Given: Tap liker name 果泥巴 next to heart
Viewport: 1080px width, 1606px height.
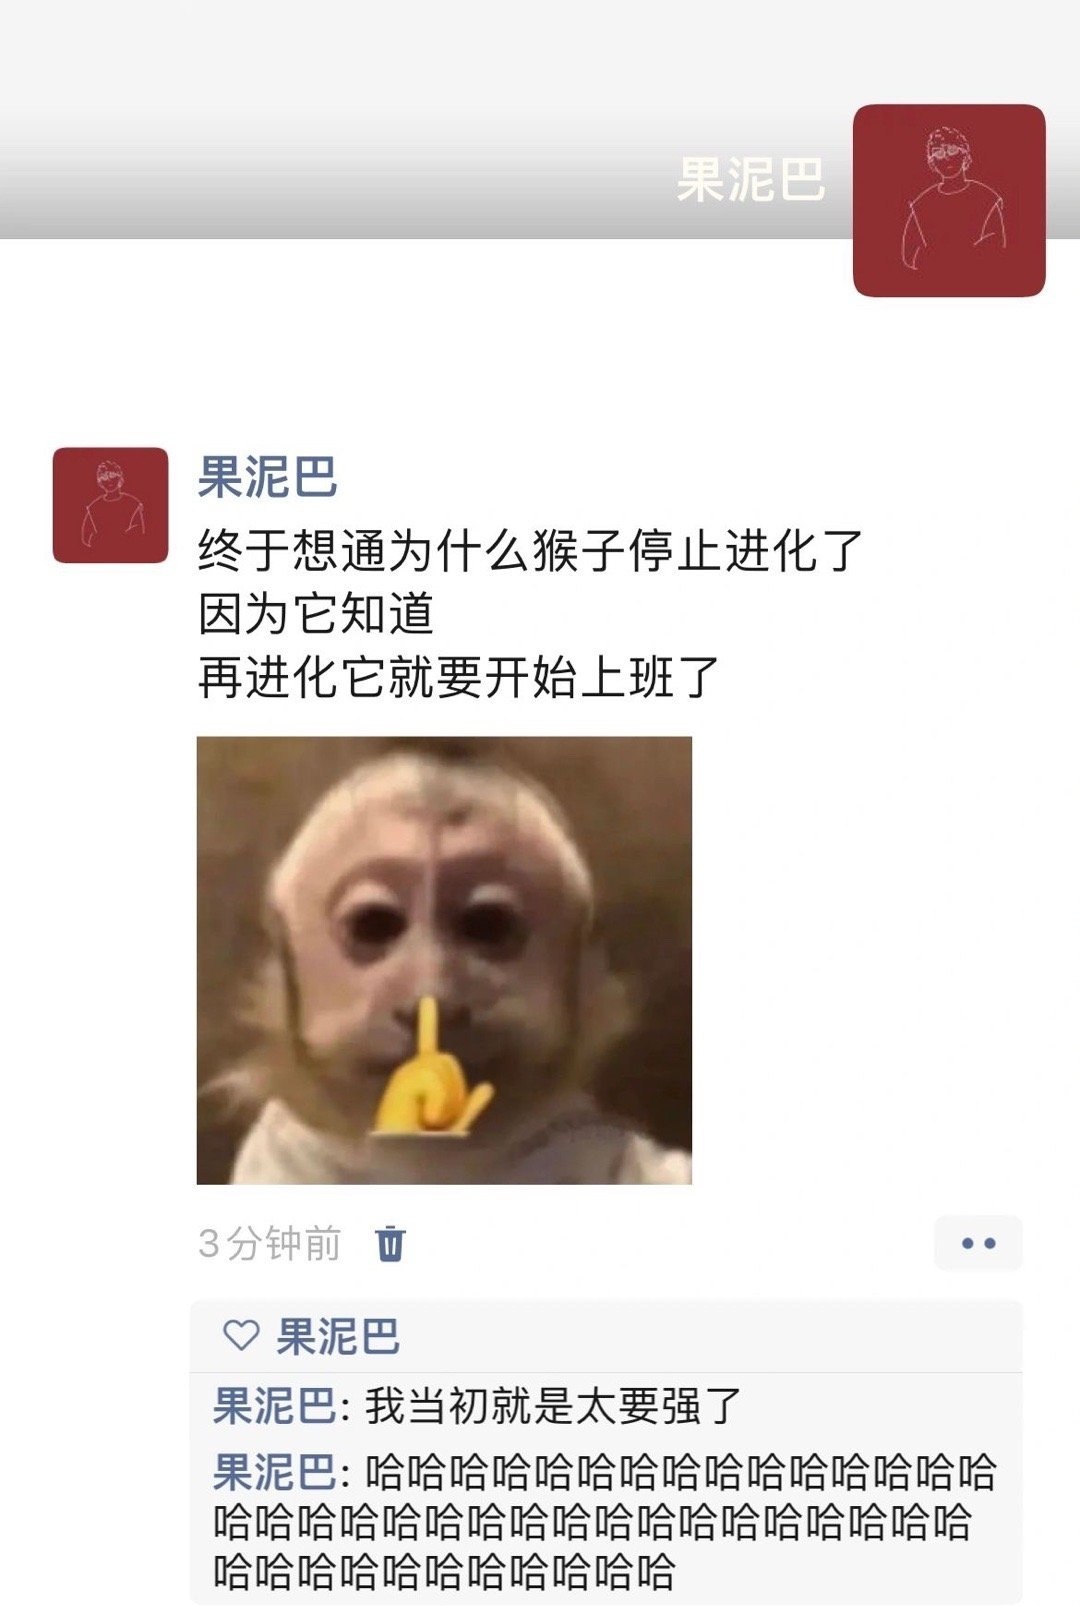Looking at the screenshot, I should pyautogui.click(x=337, y=1337).
